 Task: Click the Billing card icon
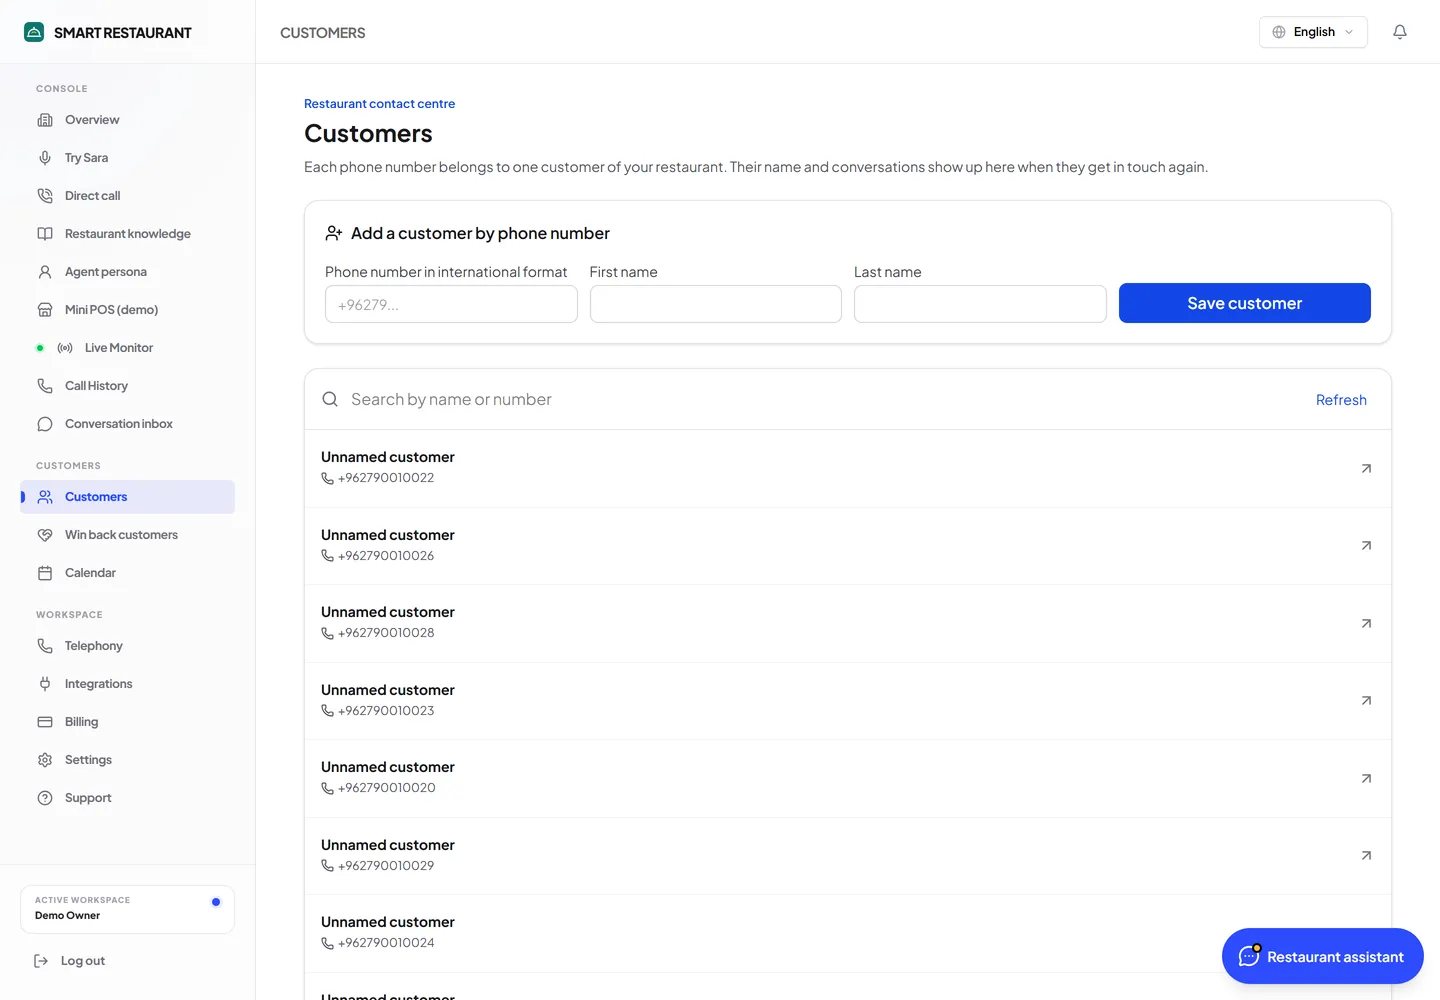[x=45, y=722]
